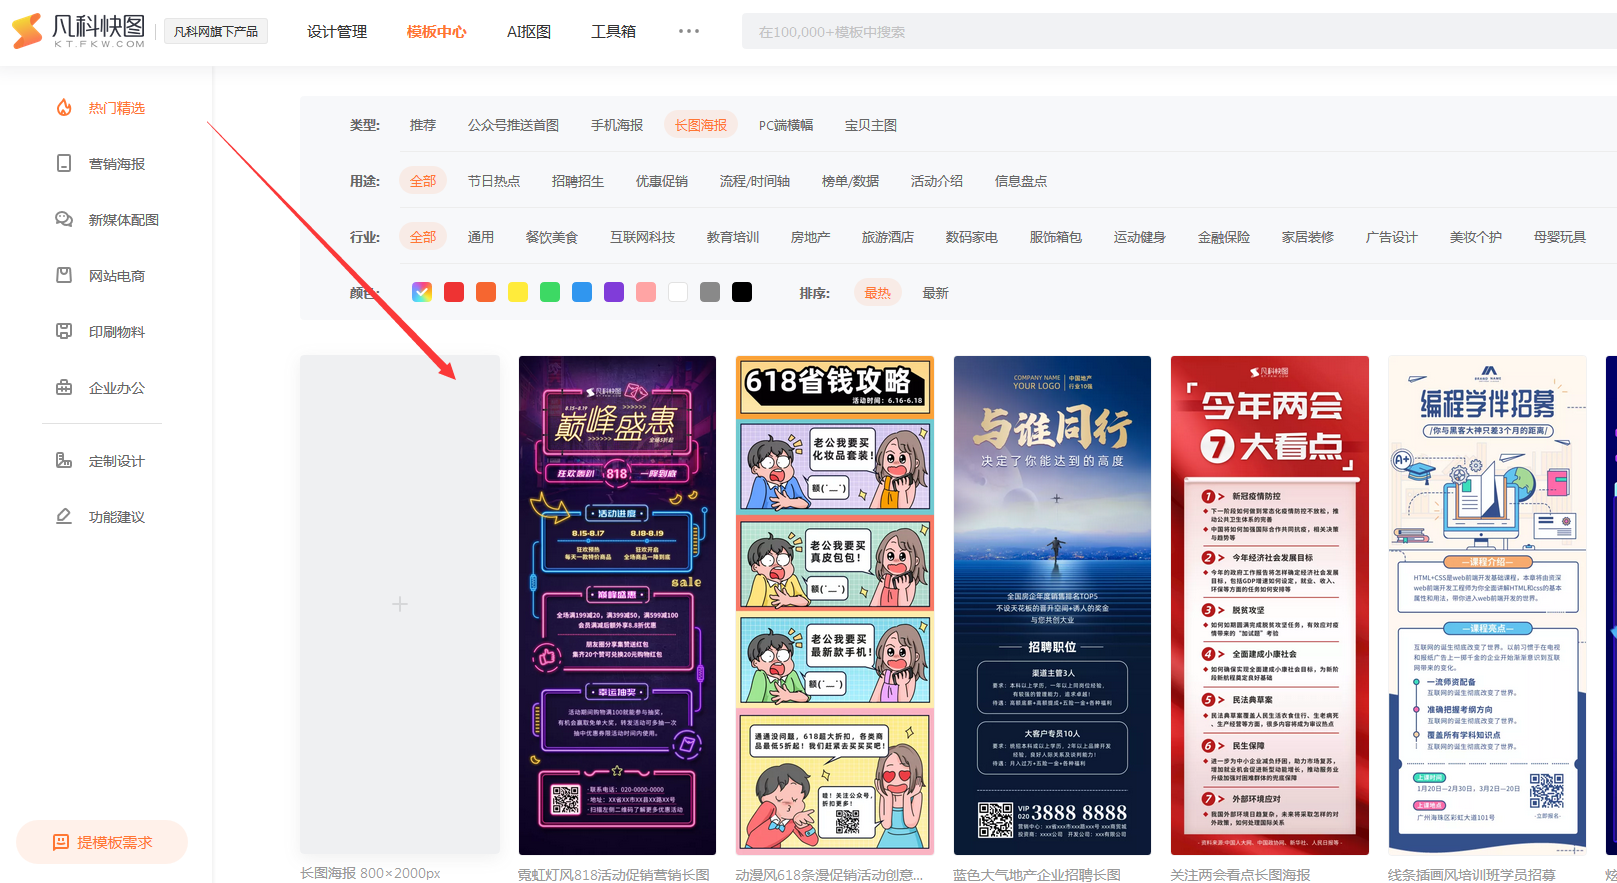Filter by 招聘招生 purpose

(577, 181)
